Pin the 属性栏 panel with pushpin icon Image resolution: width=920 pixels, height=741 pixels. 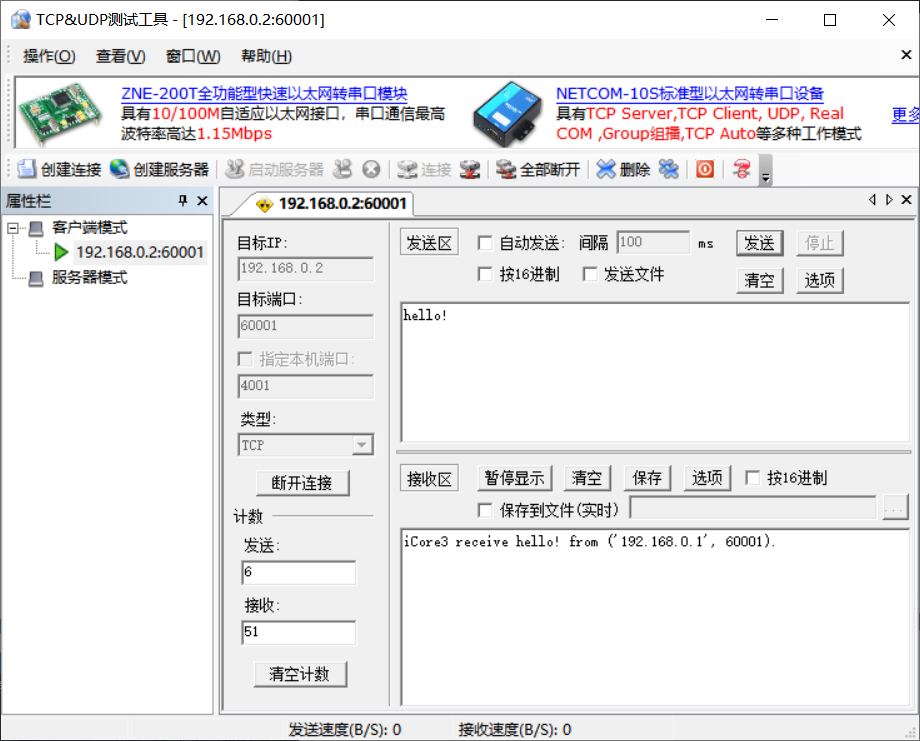[x=183, y=201]
